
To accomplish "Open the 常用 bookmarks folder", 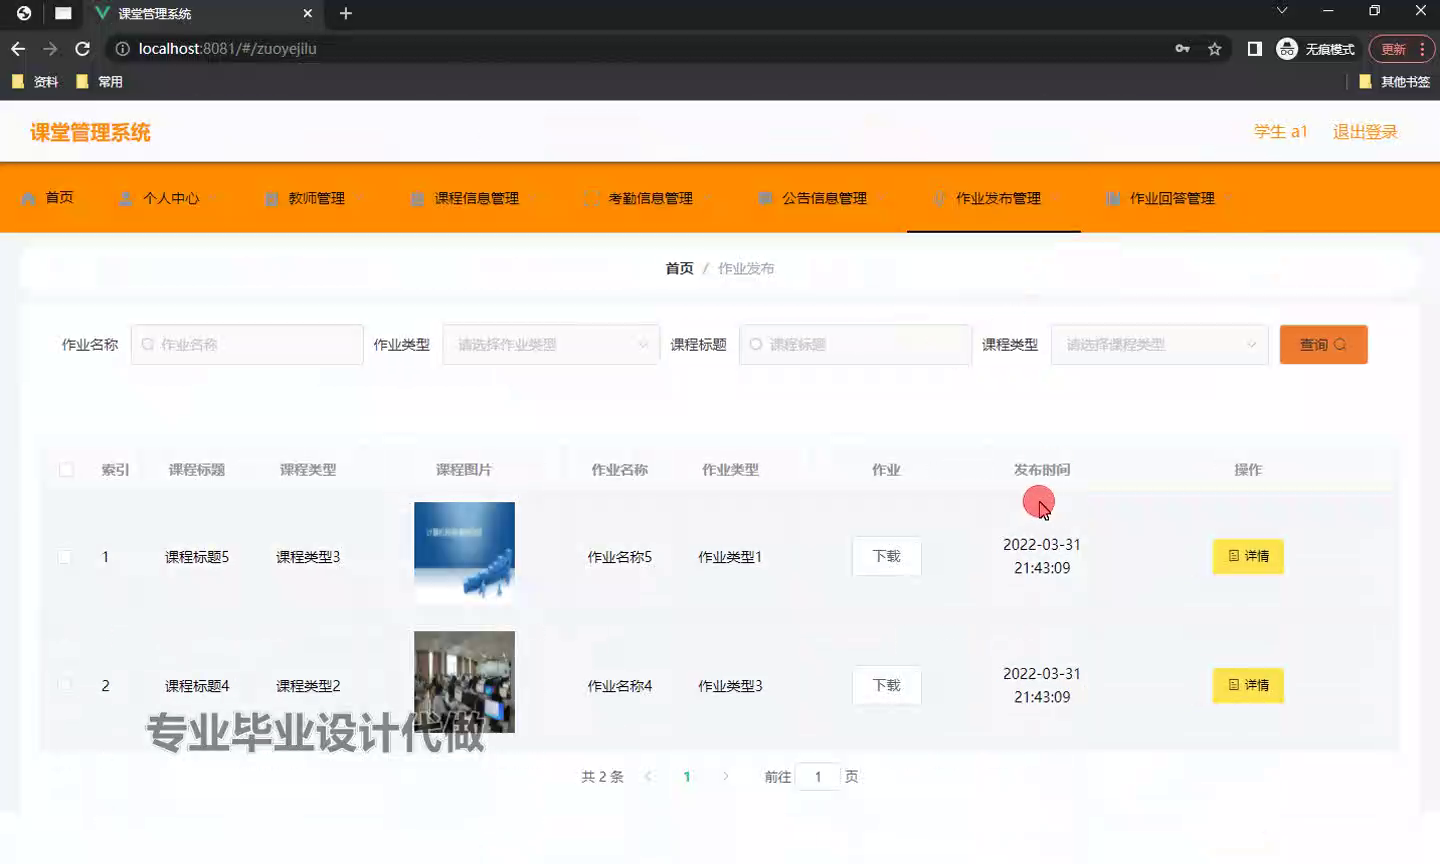I will pos(99,82).
